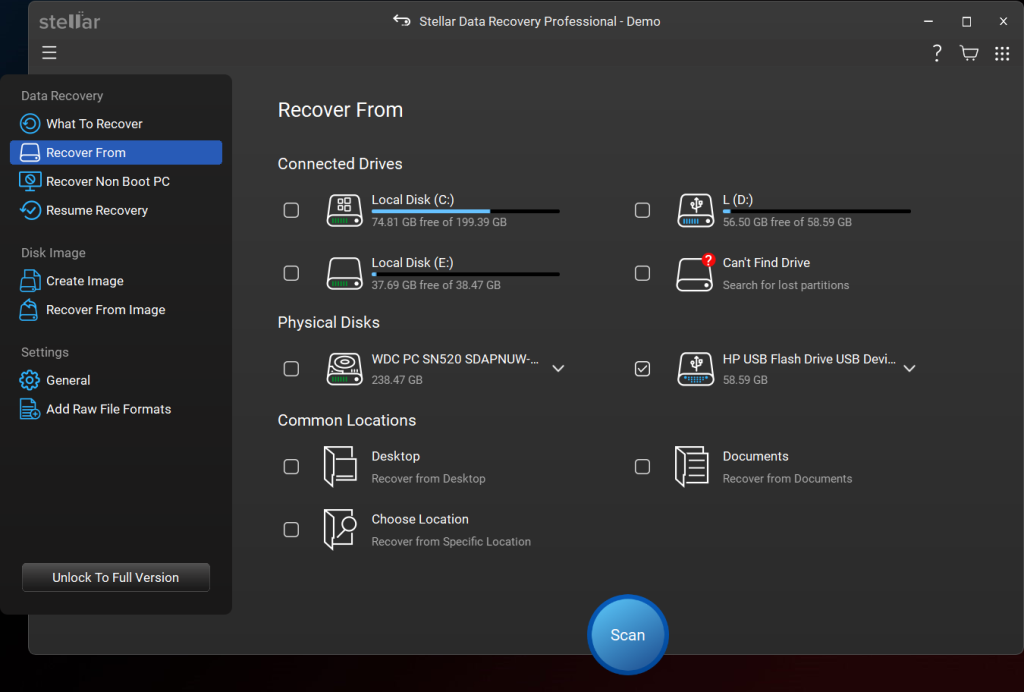Open Resume Recovery in the sidebar

116,210
